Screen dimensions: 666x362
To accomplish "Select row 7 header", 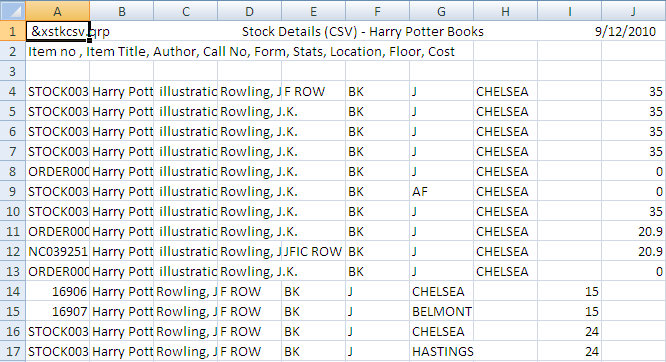I will click(x=13, y=151).
